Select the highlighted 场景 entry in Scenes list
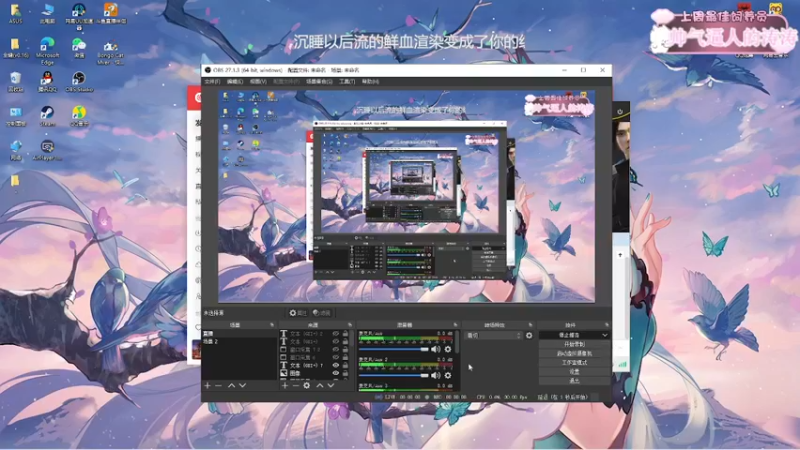Image resolution: width=800 pixels, height=450 pixels. coord(239,334)
